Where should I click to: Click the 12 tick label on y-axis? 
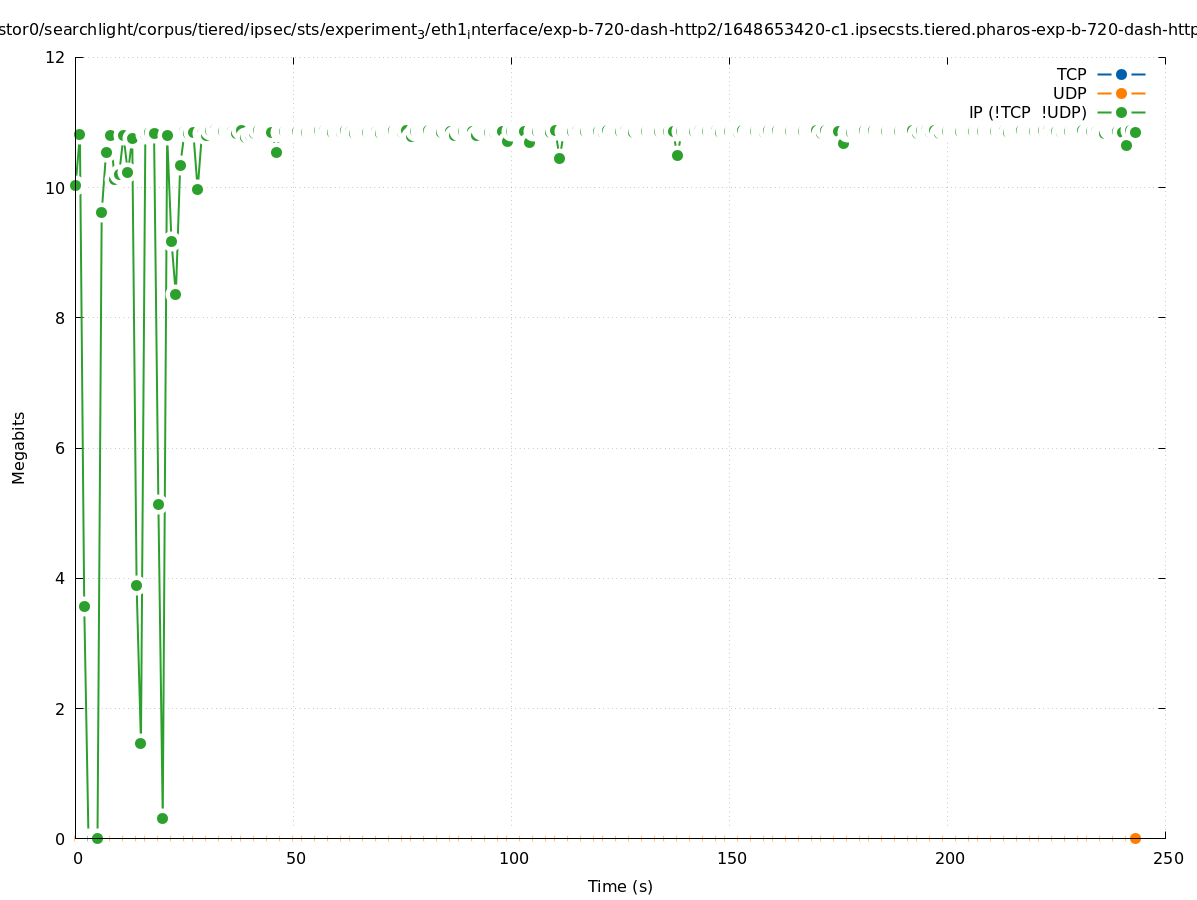(56, 57)
